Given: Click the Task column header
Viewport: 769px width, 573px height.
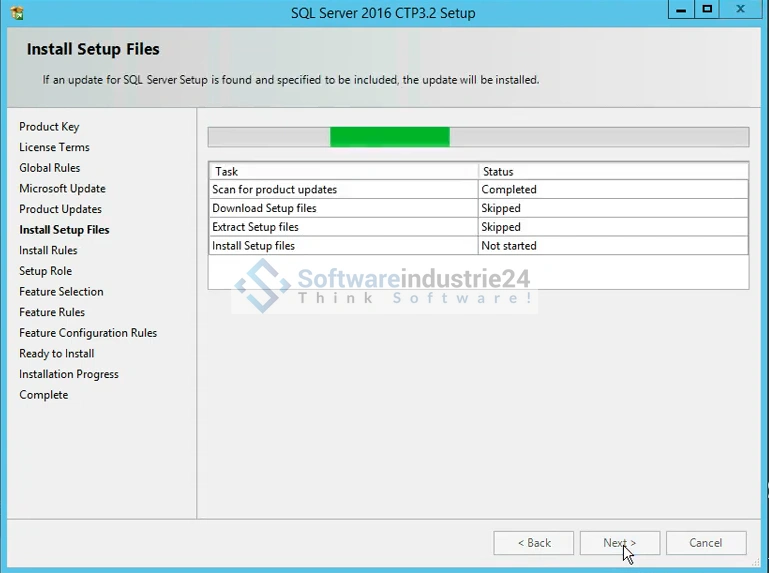Looking at the screenshot, I should pyautogui.click(x=343, y=171).
